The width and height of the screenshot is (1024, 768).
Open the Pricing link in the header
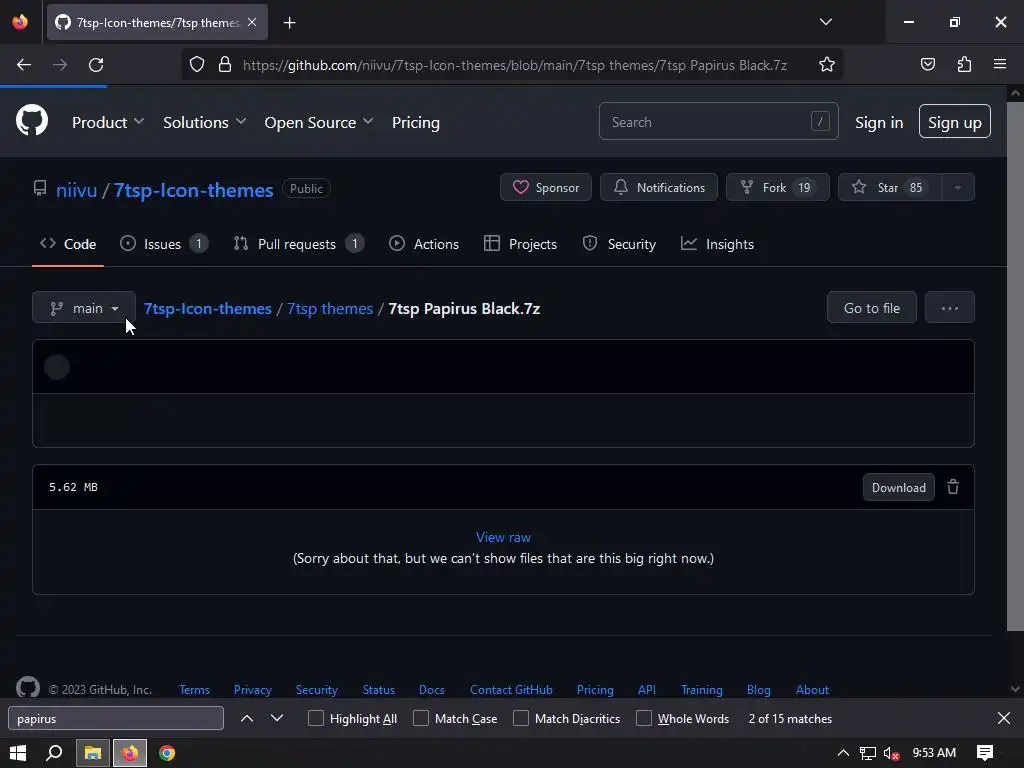[x=416, y=122]
